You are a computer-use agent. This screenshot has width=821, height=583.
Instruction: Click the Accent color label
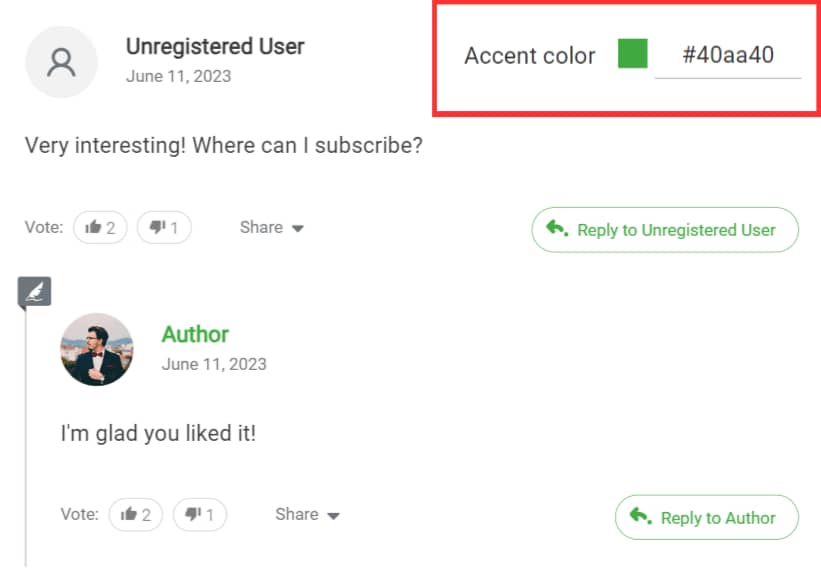pos(529,55)
